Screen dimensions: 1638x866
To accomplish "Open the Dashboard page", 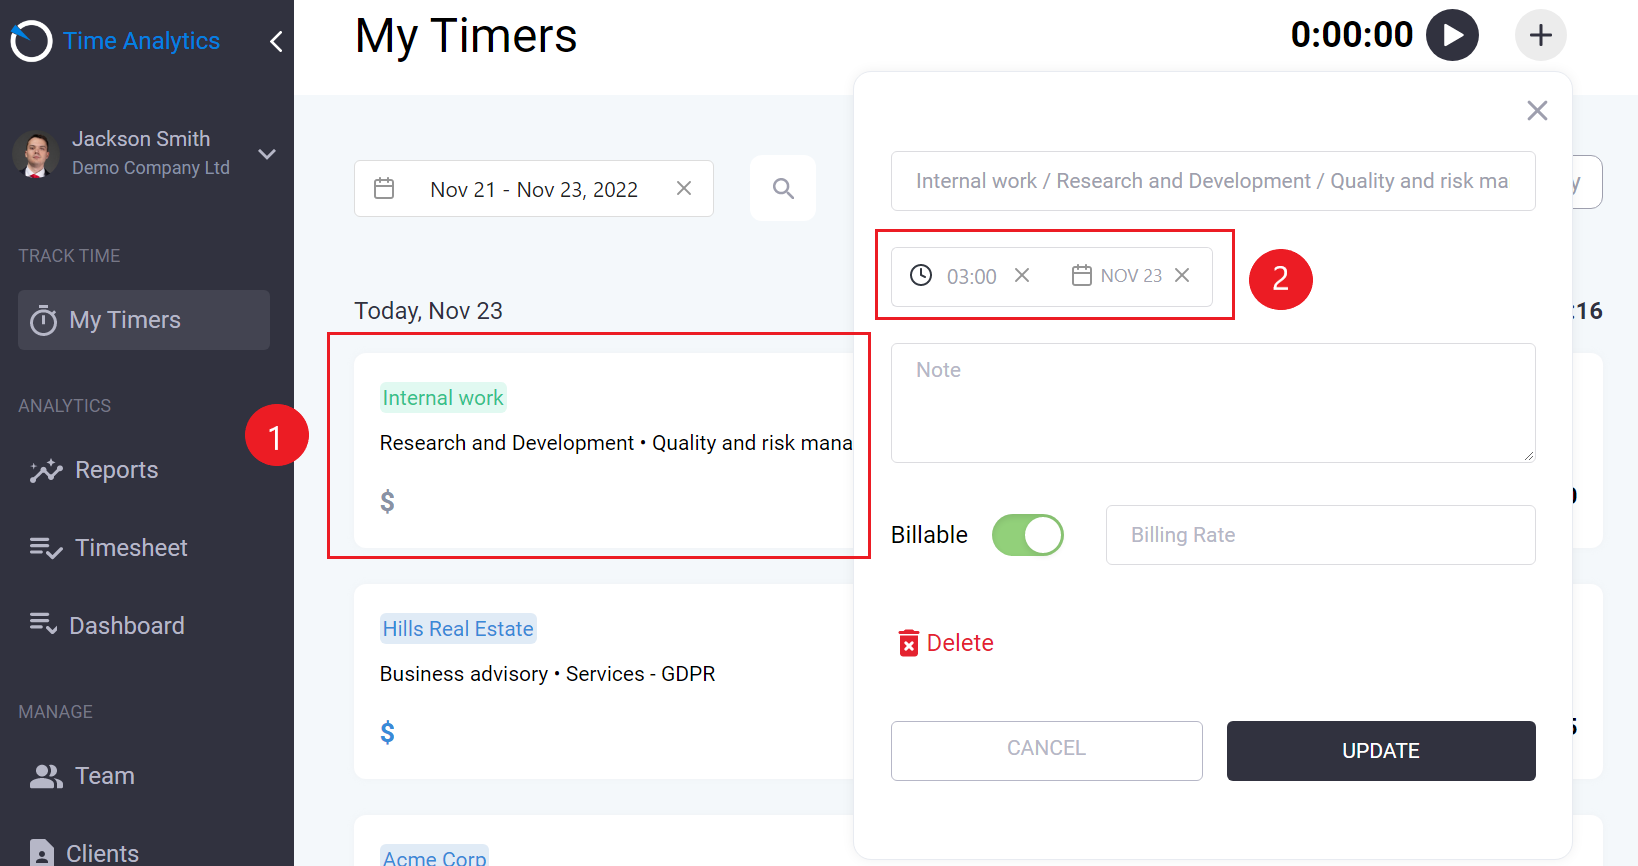I will 107,626.
